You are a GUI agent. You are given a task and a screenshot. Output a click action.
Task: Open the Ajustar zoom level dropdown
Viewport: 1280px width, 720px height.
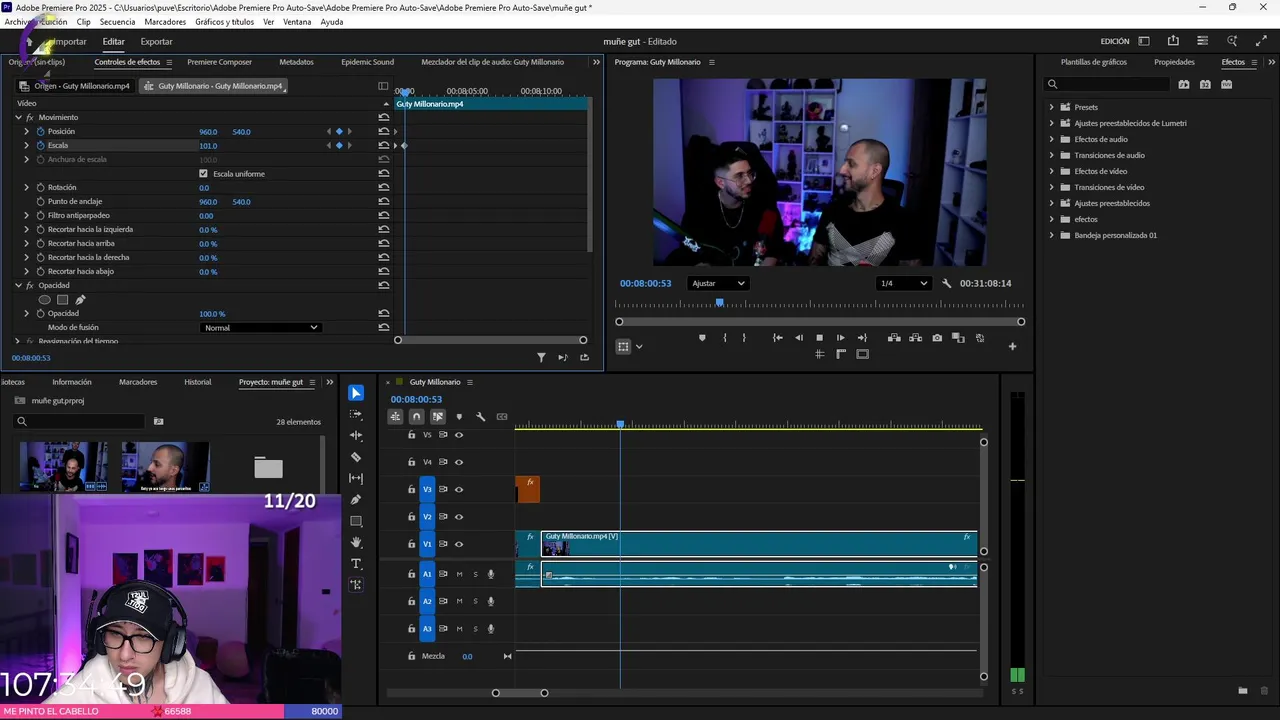click(718, 283)
